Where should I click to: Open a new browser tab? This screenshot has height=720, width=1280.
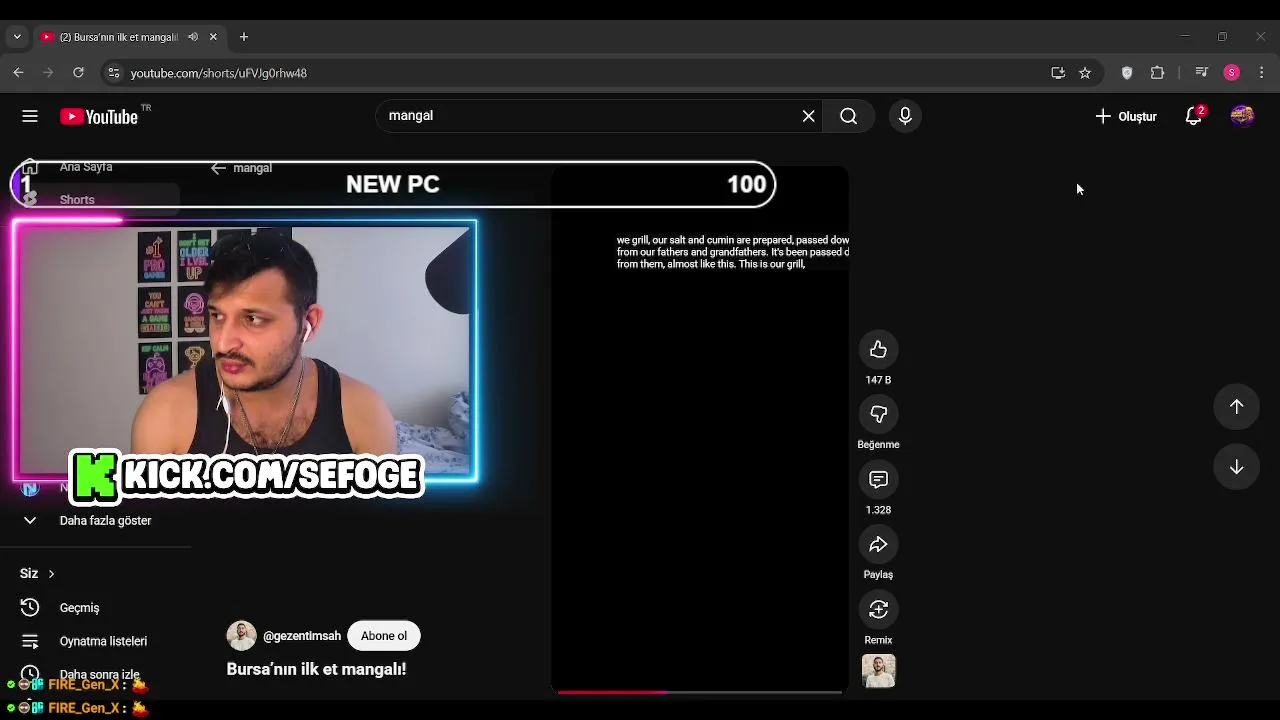pyautogui.click(x=243, y=37)
